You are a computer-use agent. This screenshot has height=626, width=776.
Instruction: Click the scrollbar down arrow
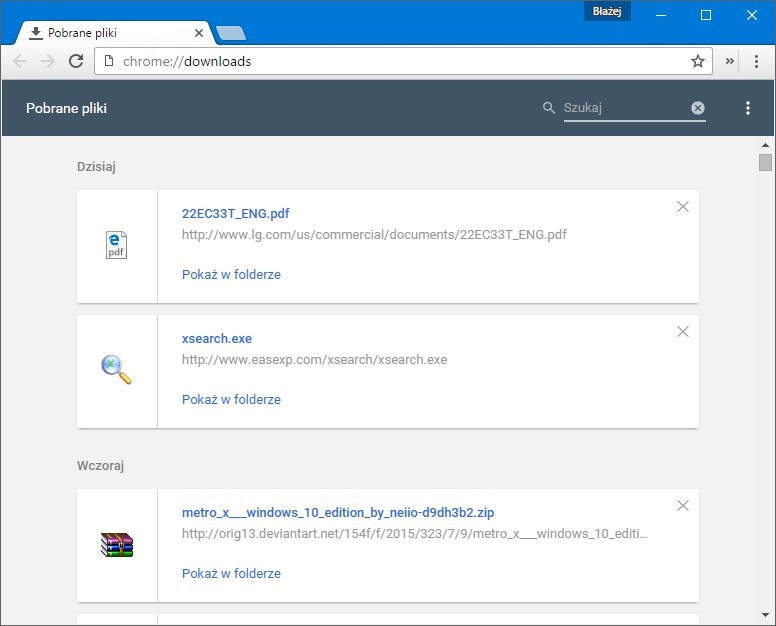765,615
